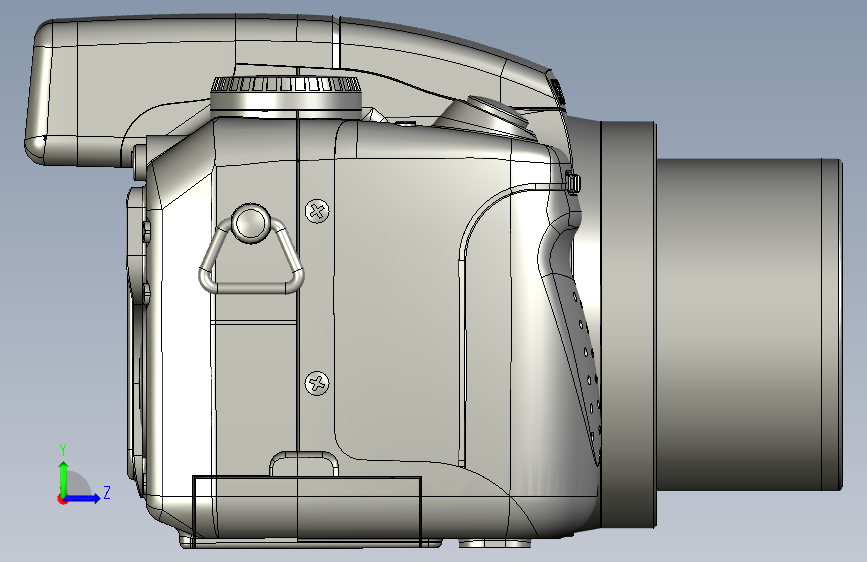Image resolution: width=867 pixels, height=562 pixels.
Task: Click the Y axis label
Action: 64,450
